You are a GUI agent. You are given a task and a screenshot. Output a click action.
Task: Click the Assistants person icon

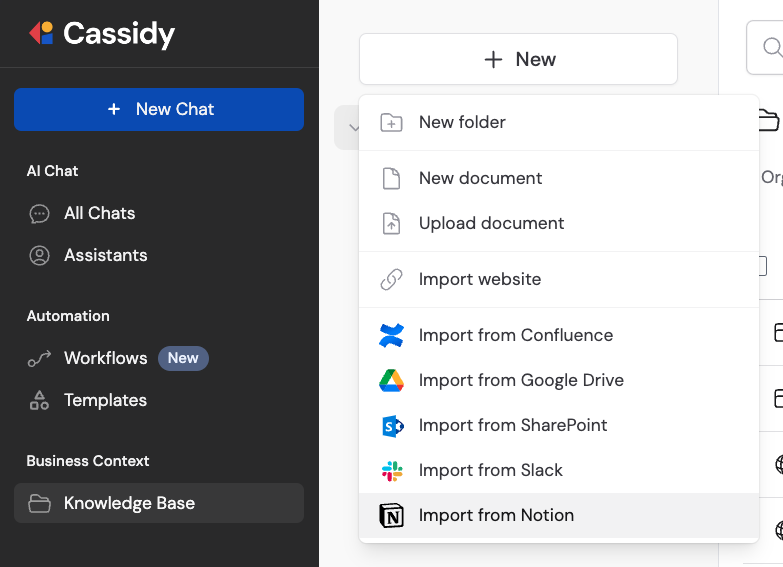(39, 256)
